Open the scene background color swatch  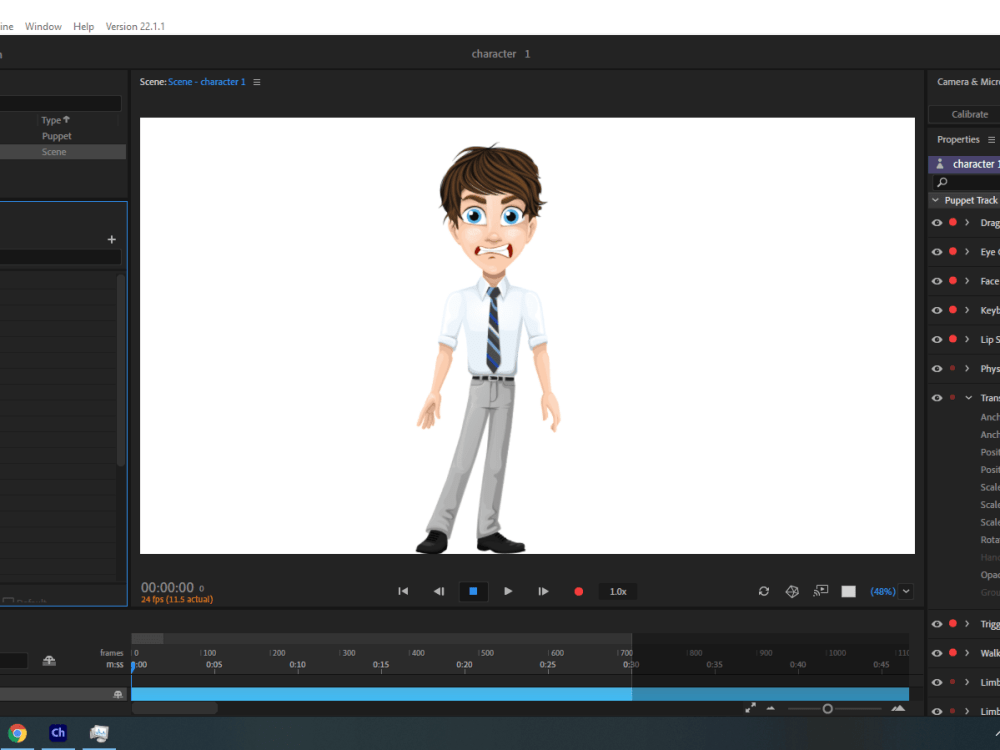pos(848,592)
